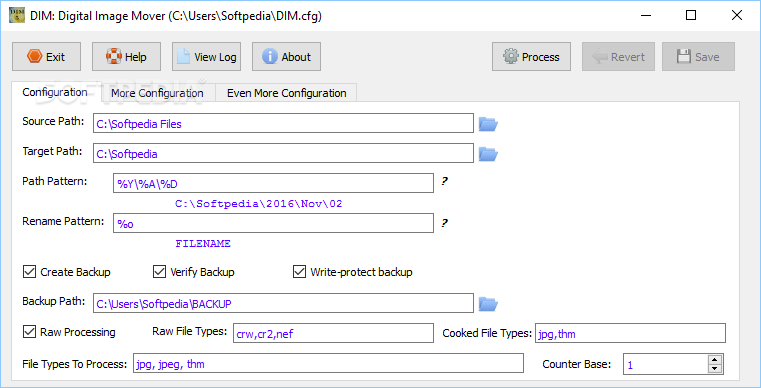This screenshot has width=761, height=388.
Task: Switch to the More Configuration tab
Action: coord(157,93)
